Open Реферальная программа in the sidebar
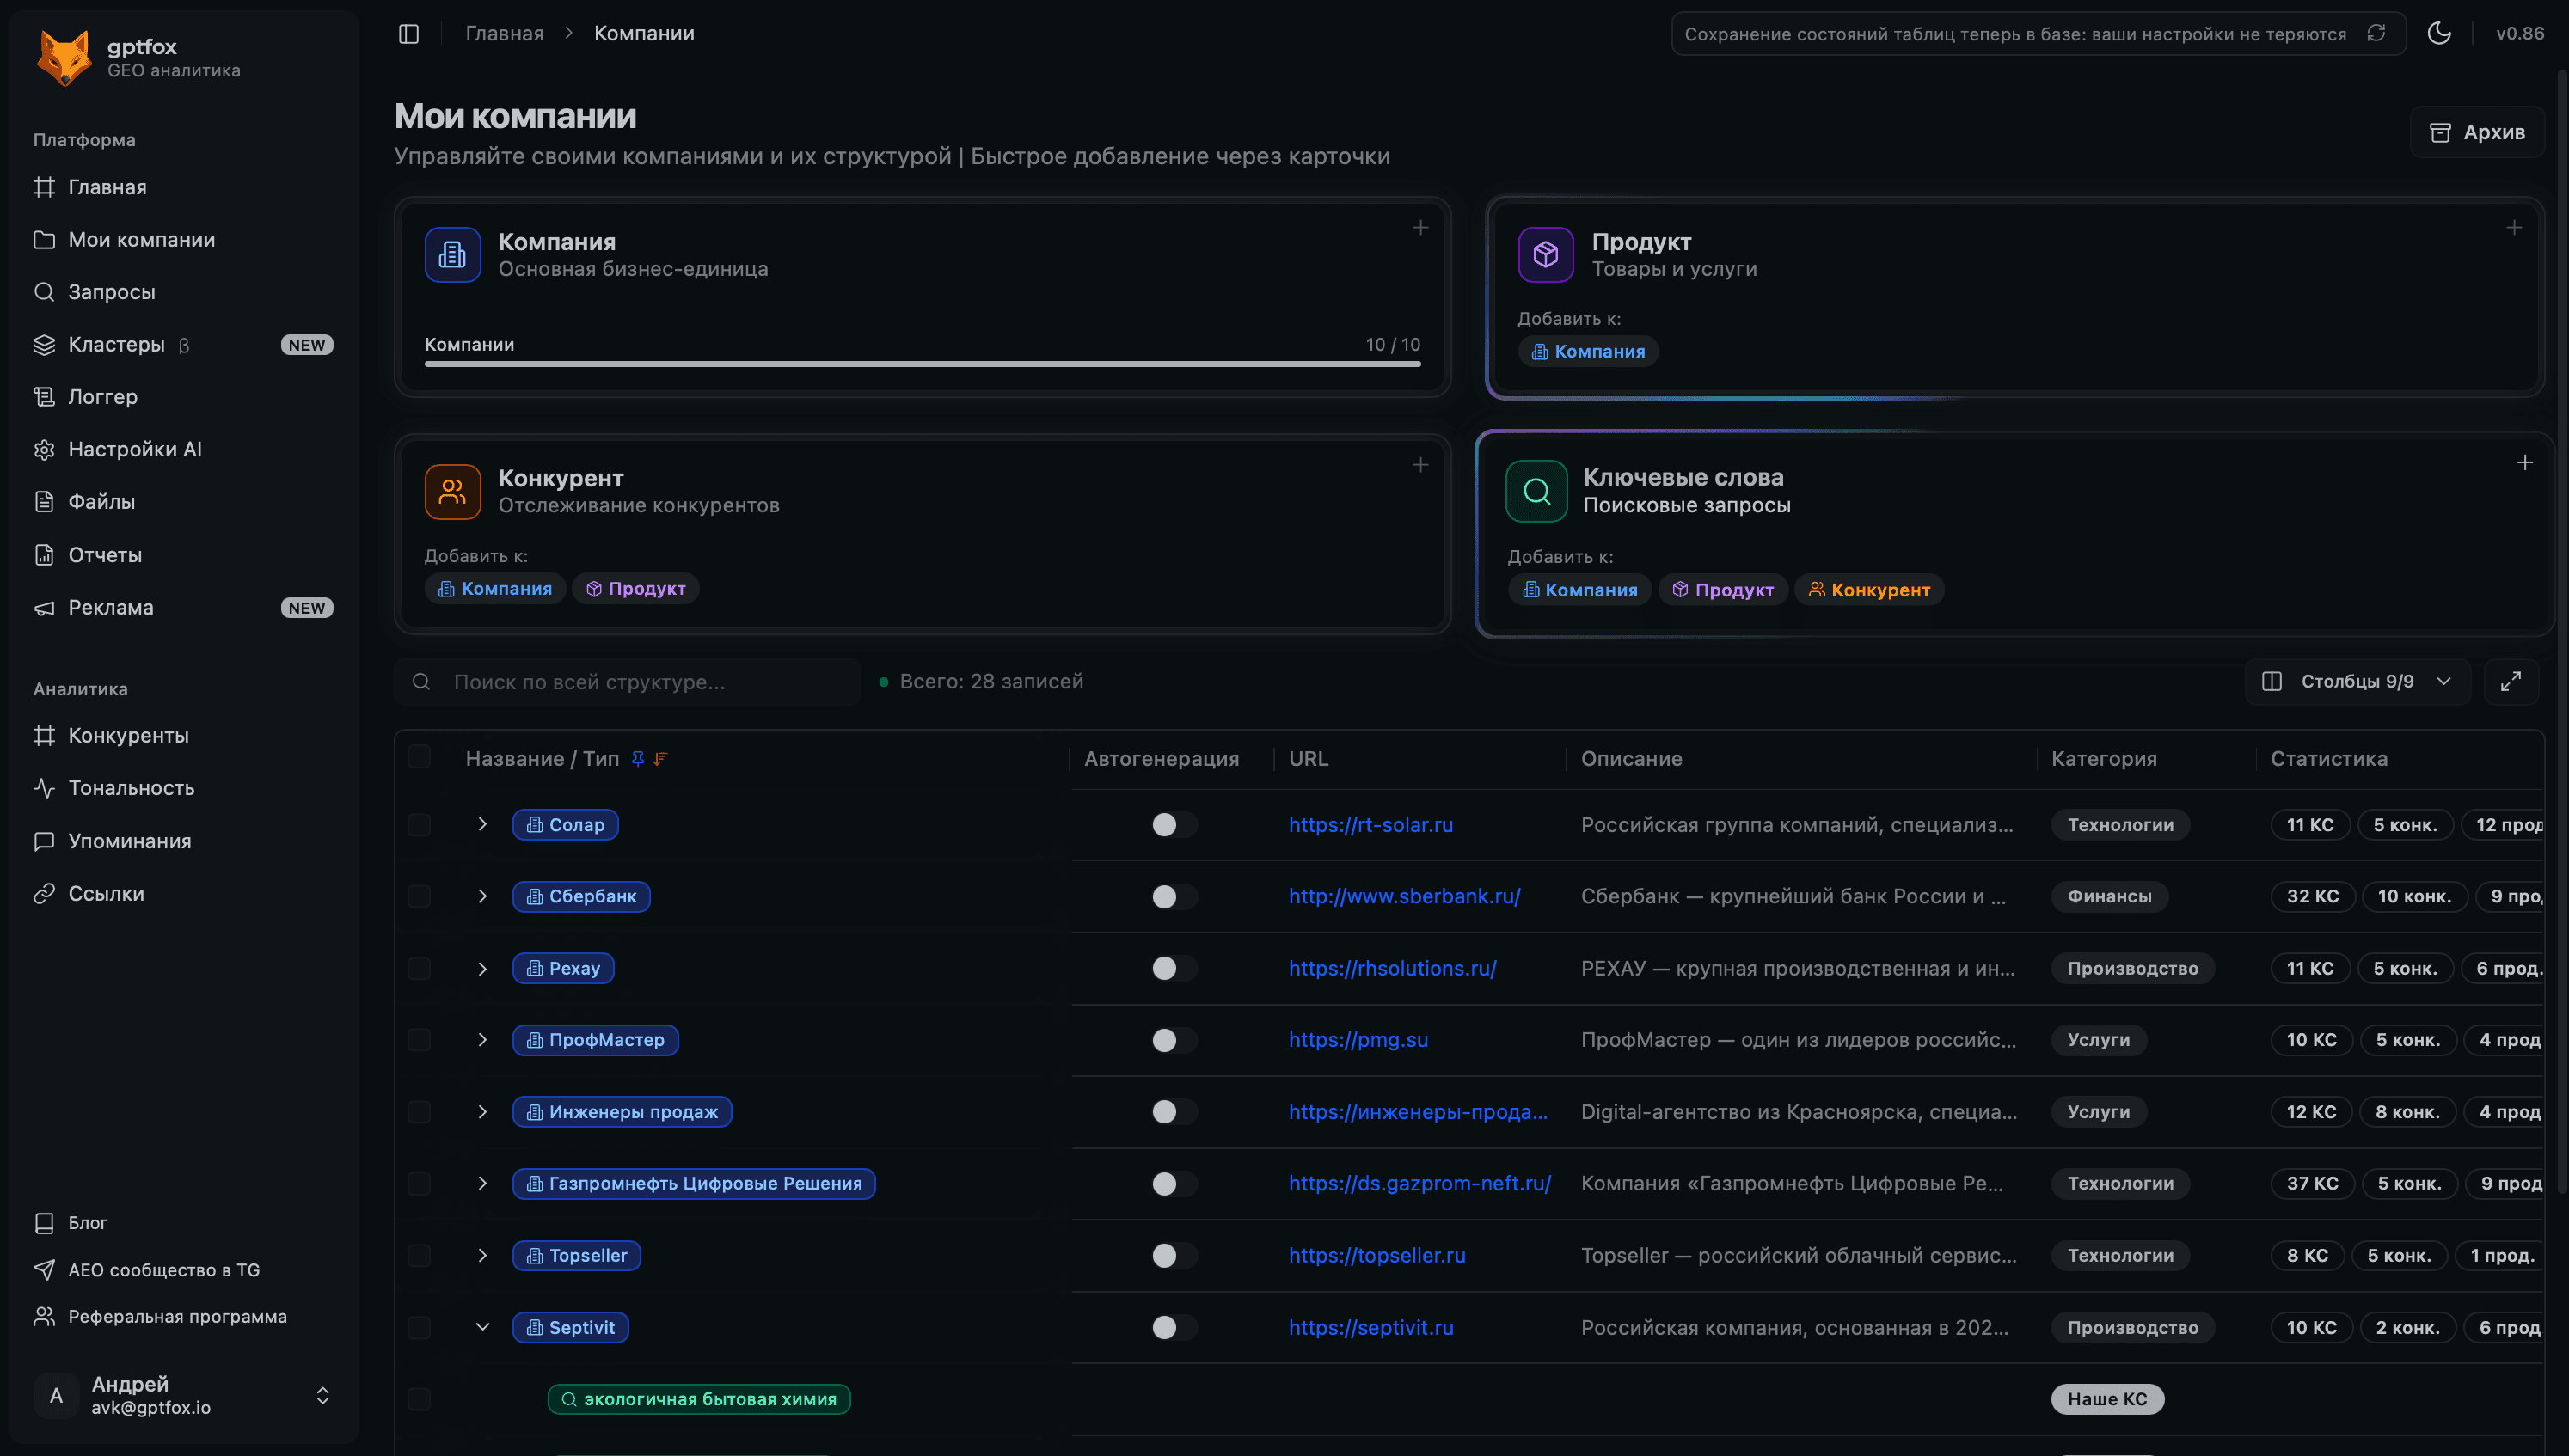This screenshot has width=2569, height=1456. click(x=178, y=1316)
